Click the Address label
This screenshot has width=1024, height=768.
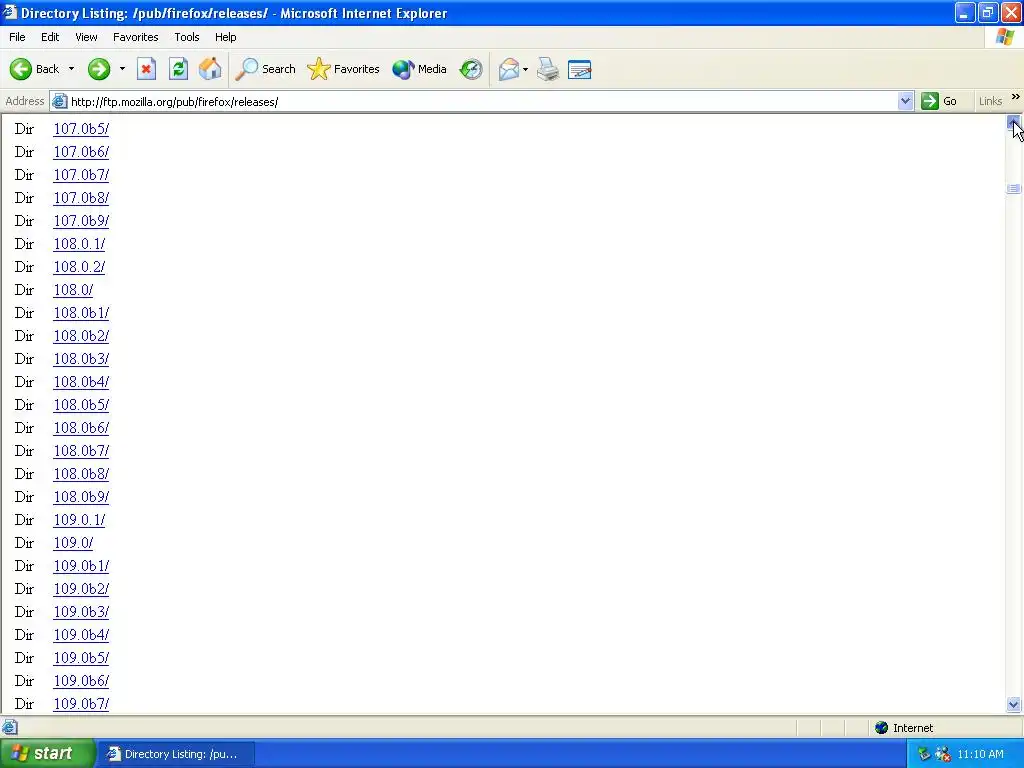pos(24,101)
